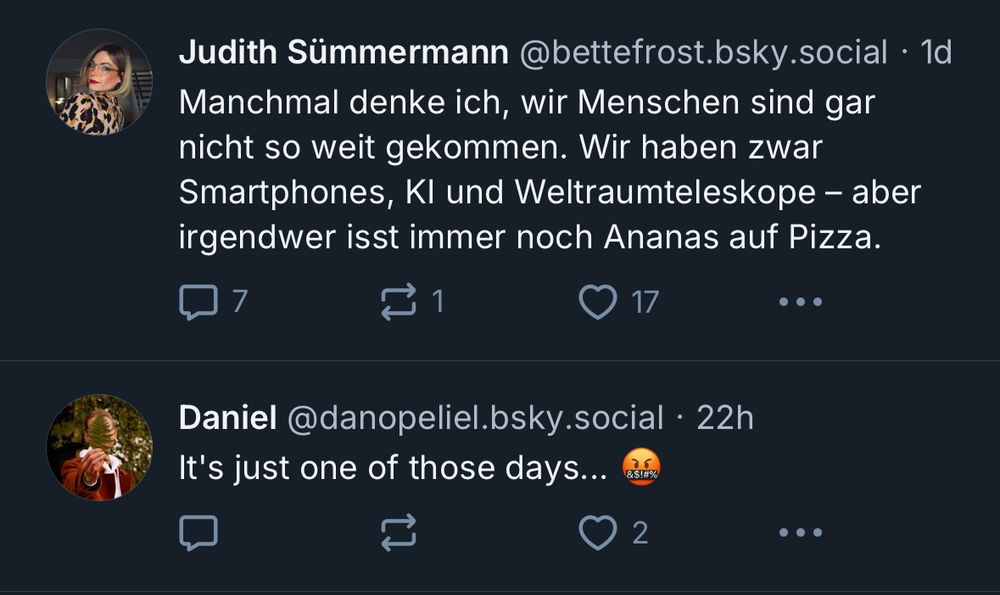The width and height of the screenshot is (1000, 595).
Task: Open more options on Judith's post
Action: click(x=800, y=301)
